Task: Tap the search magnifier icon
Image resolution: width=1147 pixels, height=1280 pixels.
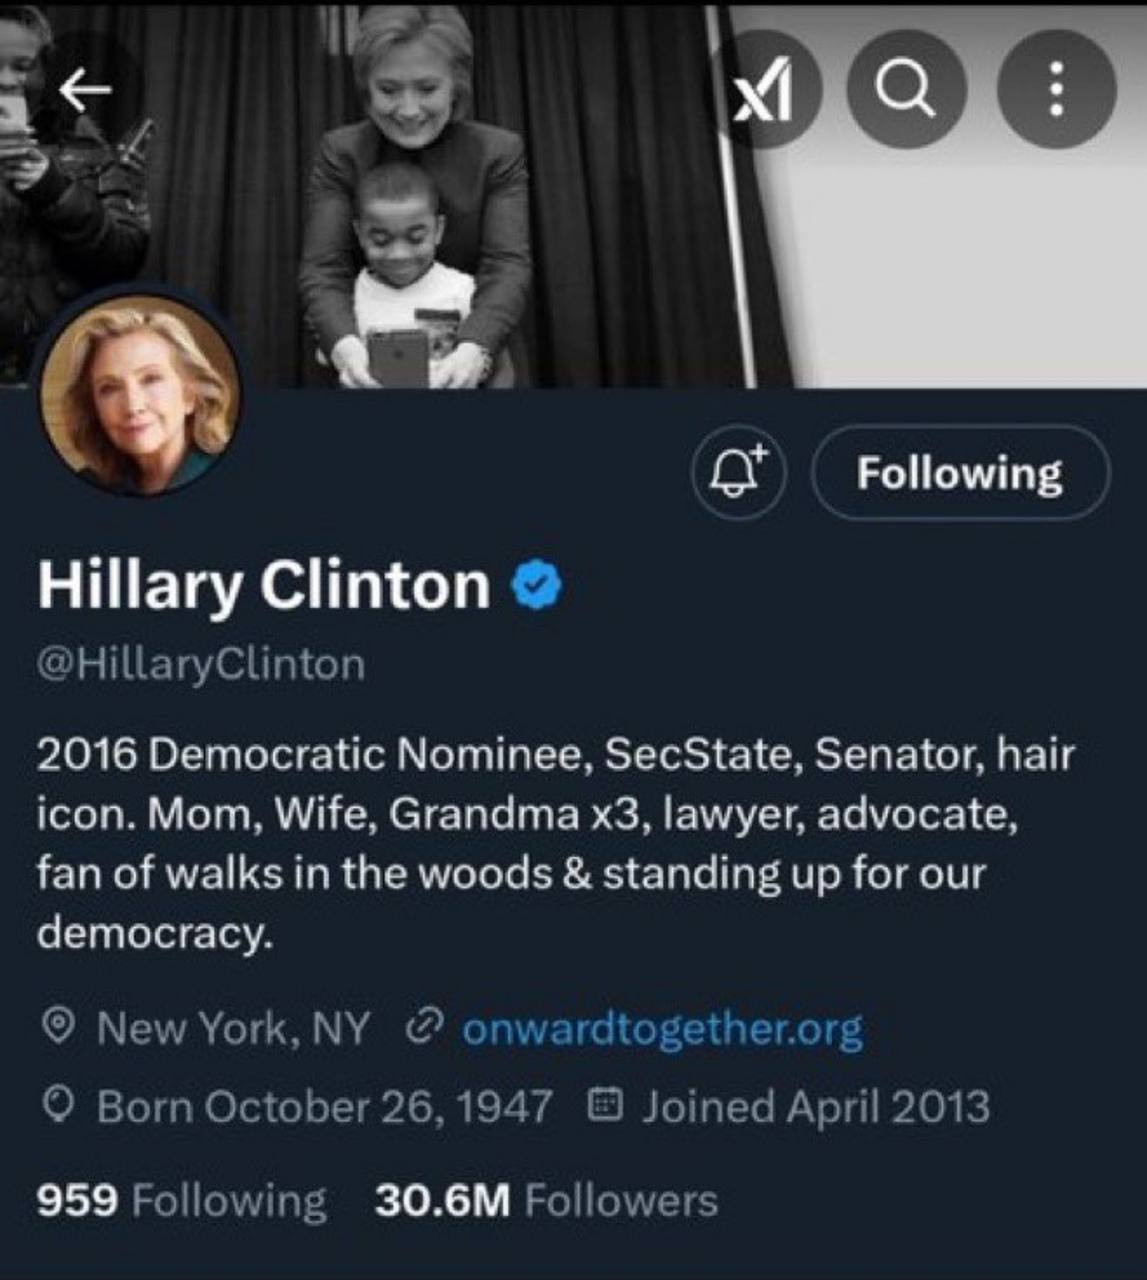Action: (906, 91)
